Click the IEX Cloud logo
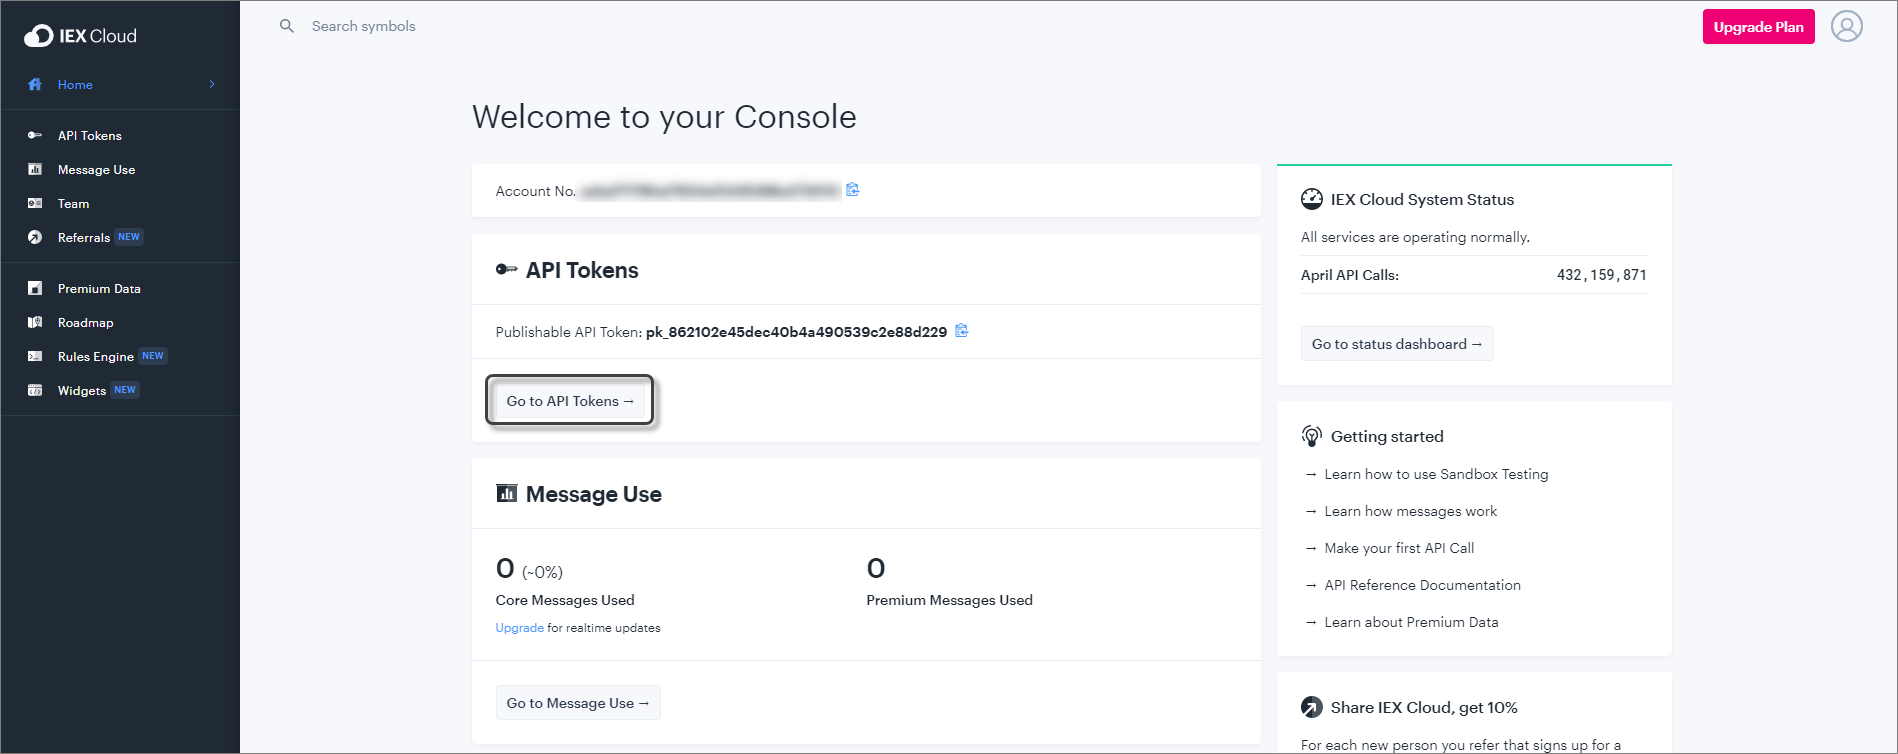The image size is (1898, 754). pos(80,36)
